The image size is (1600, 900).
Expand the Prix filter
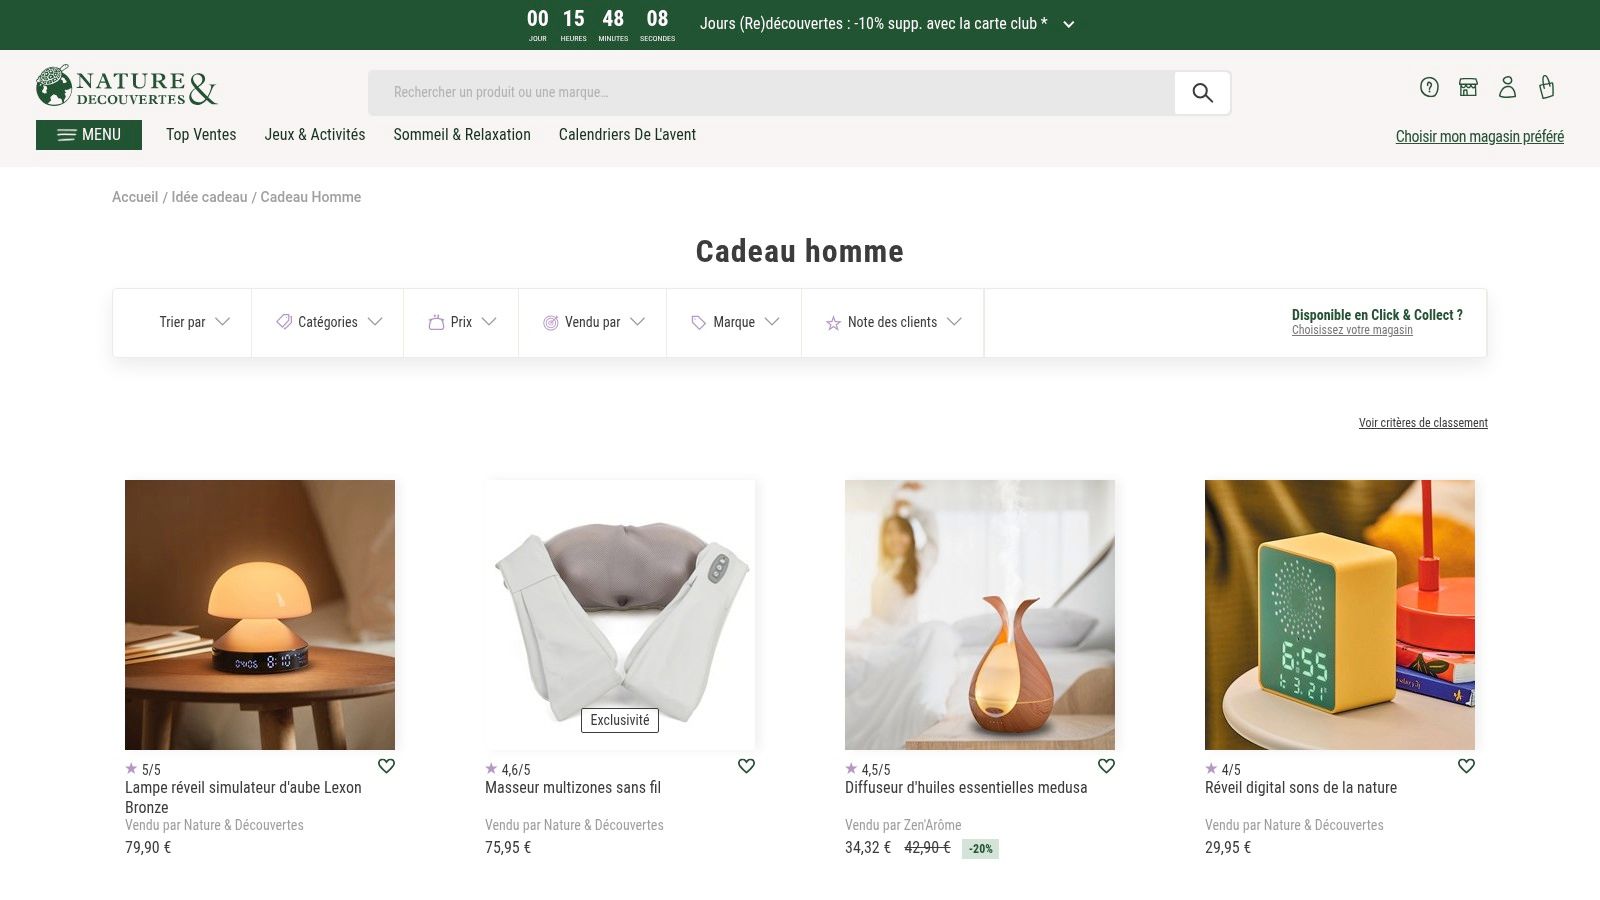coord(462,322)
